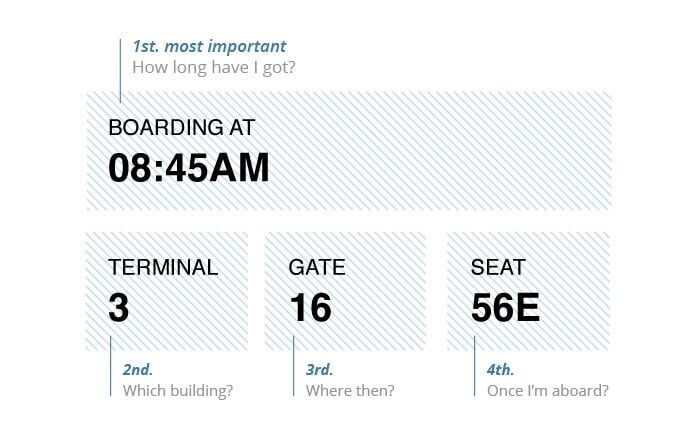This screenshot has height=434, width=700.
Task: Click the '4th.' annotation label
Action: 500,370
